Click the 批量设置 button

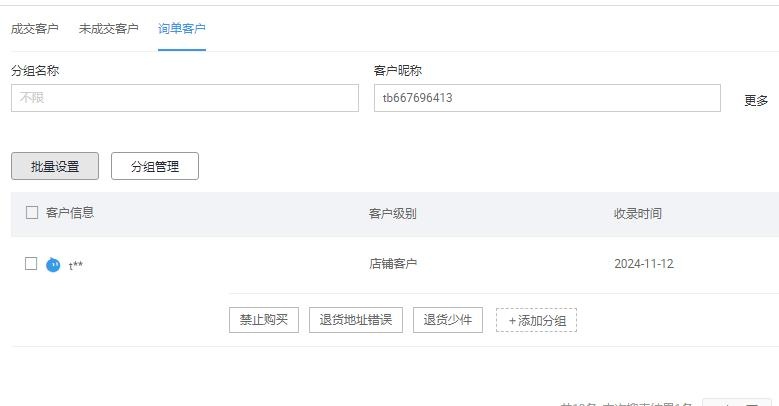[55, 166]
